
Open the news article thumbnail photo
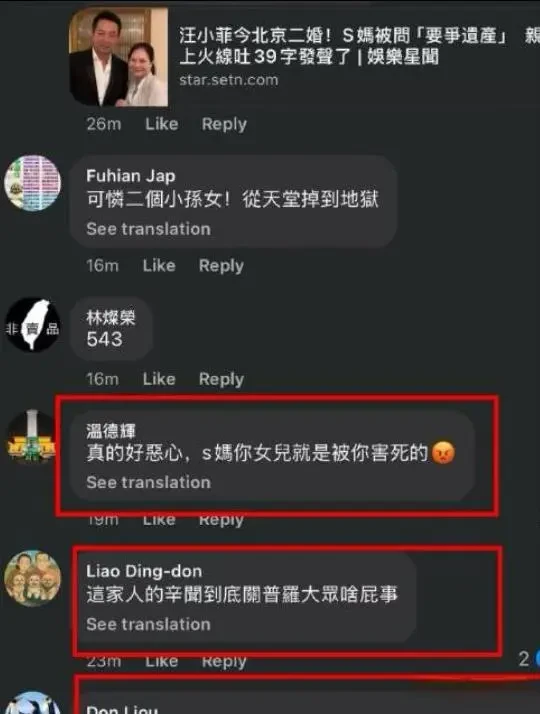pos(118,57)
